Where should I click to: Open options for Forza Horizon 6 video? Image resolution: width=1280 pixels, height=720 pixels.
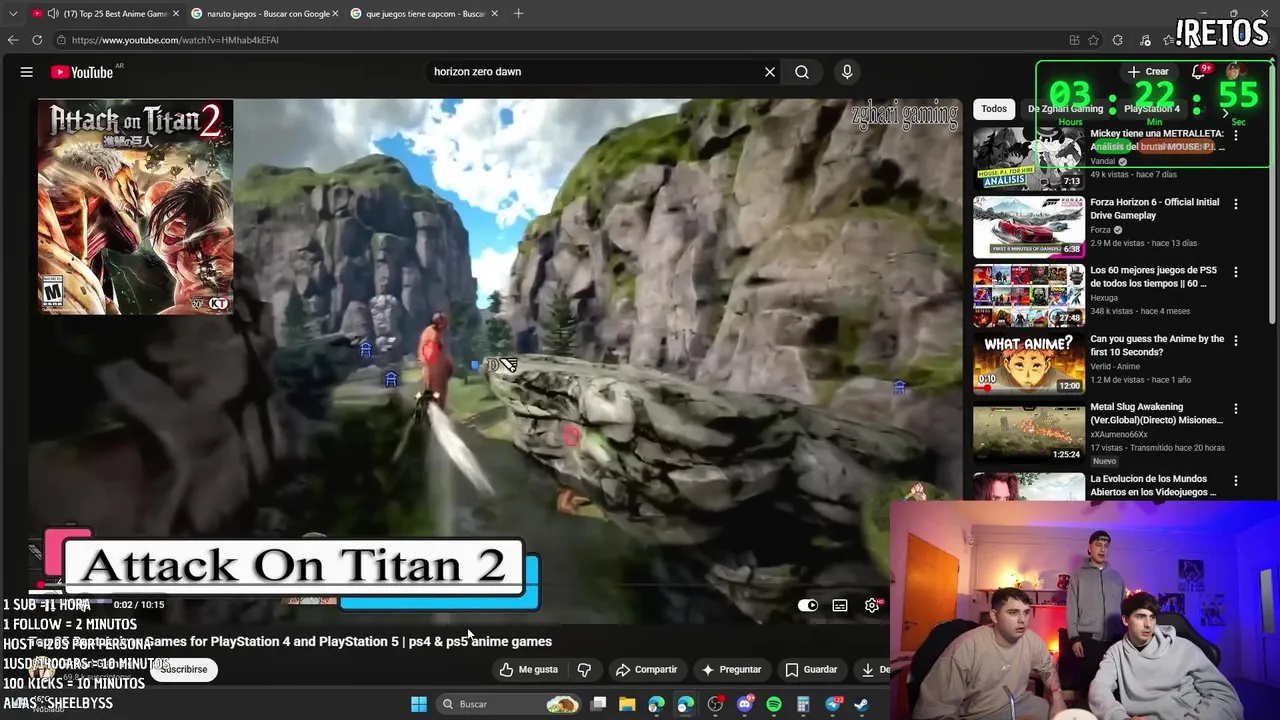tap(1236, 204)
